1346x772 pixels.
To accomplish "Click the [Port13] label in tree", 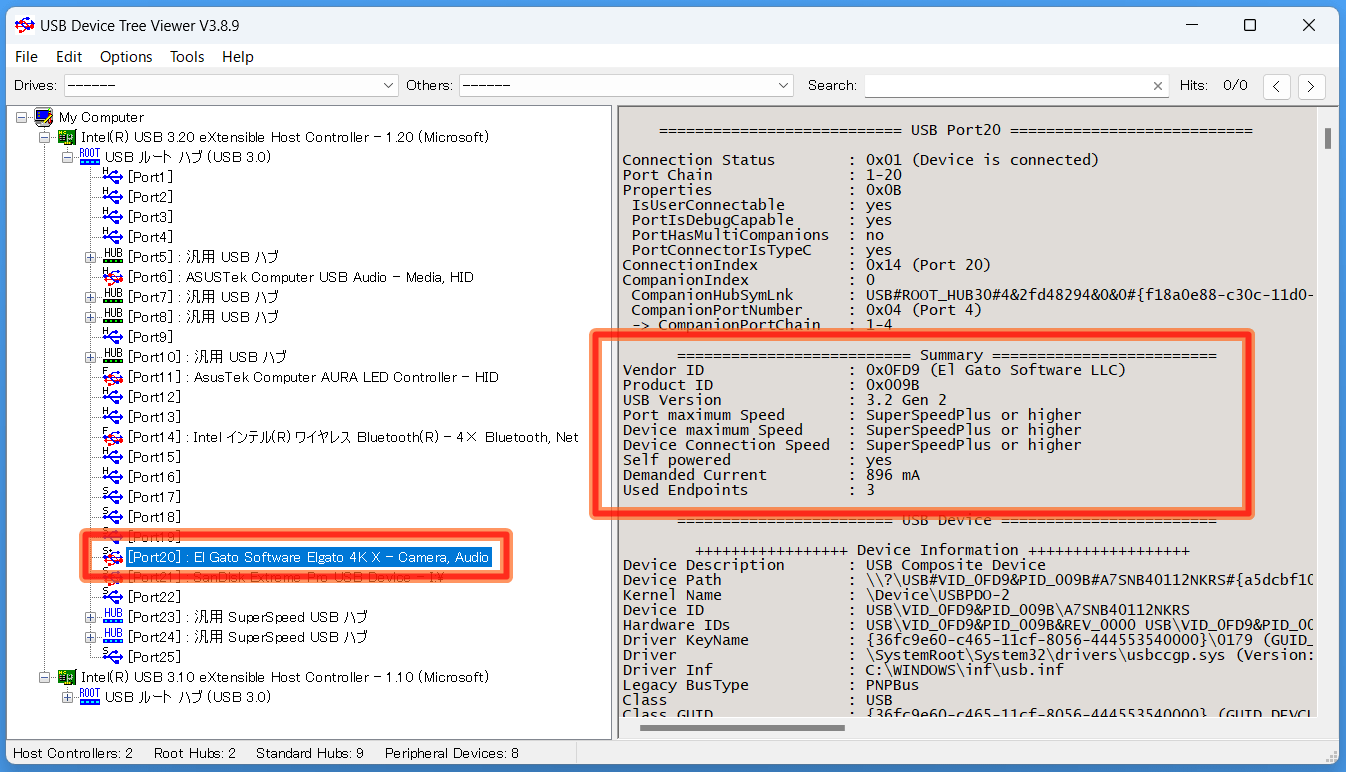I will (154, 417).
